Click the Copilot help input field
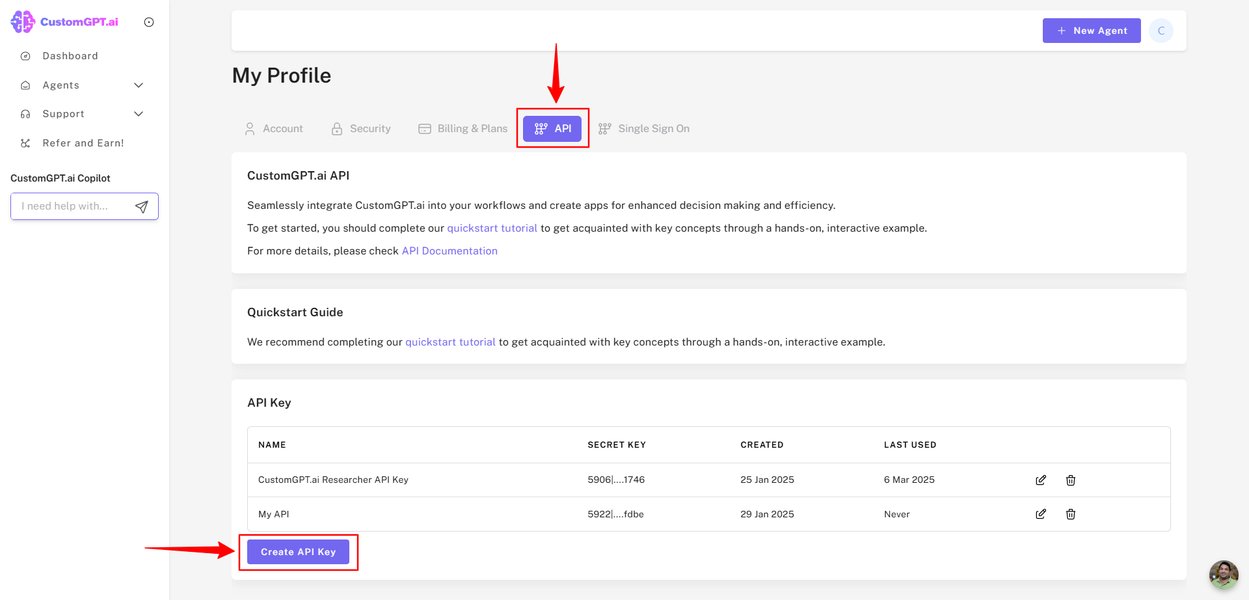This screenshot has width=1249, height=600. coord(84,206)
